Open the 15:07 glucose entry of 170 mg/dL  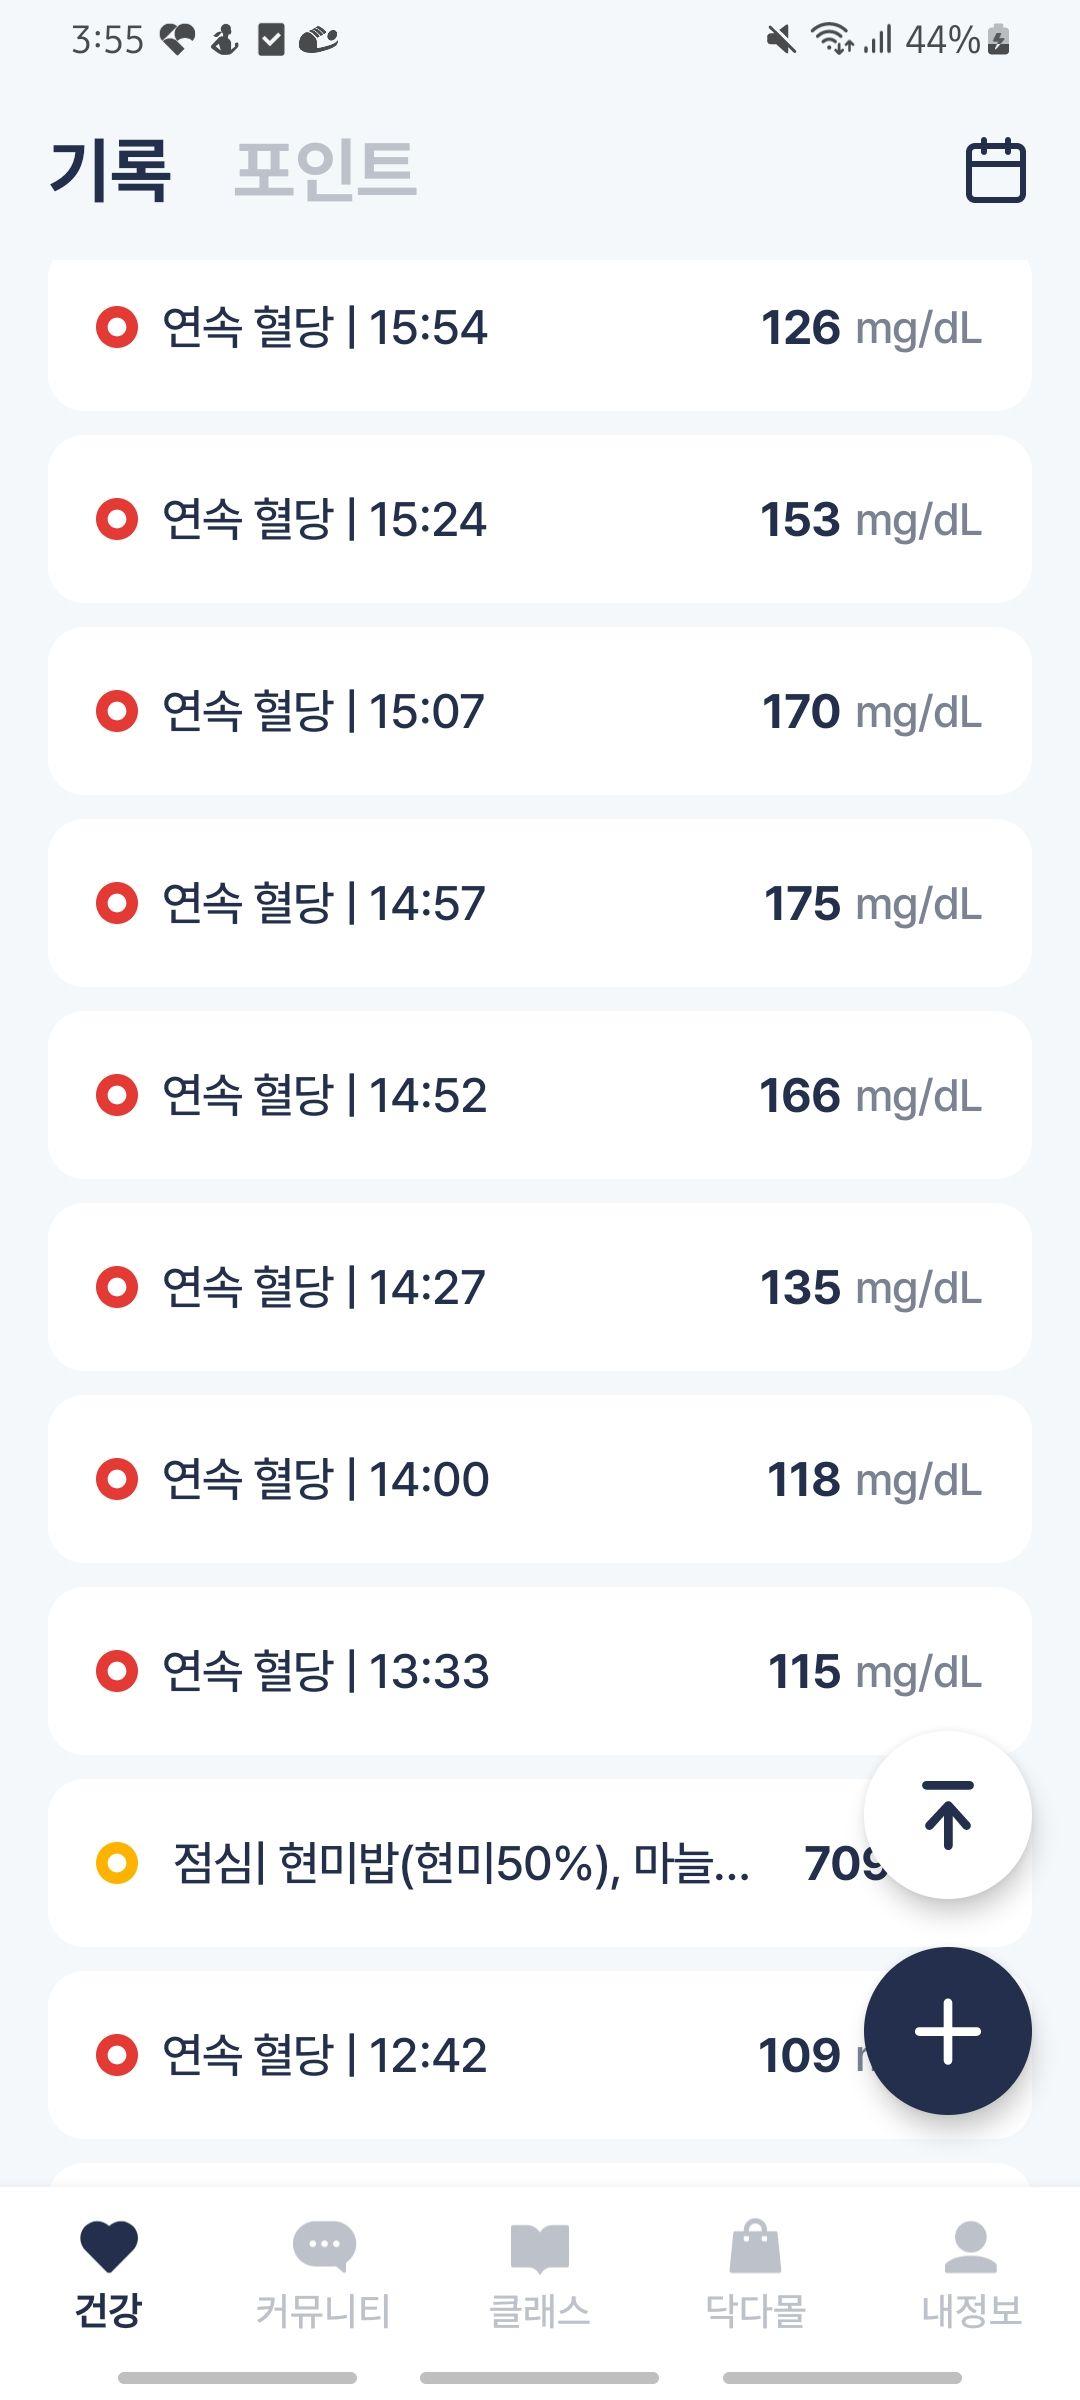540,711
